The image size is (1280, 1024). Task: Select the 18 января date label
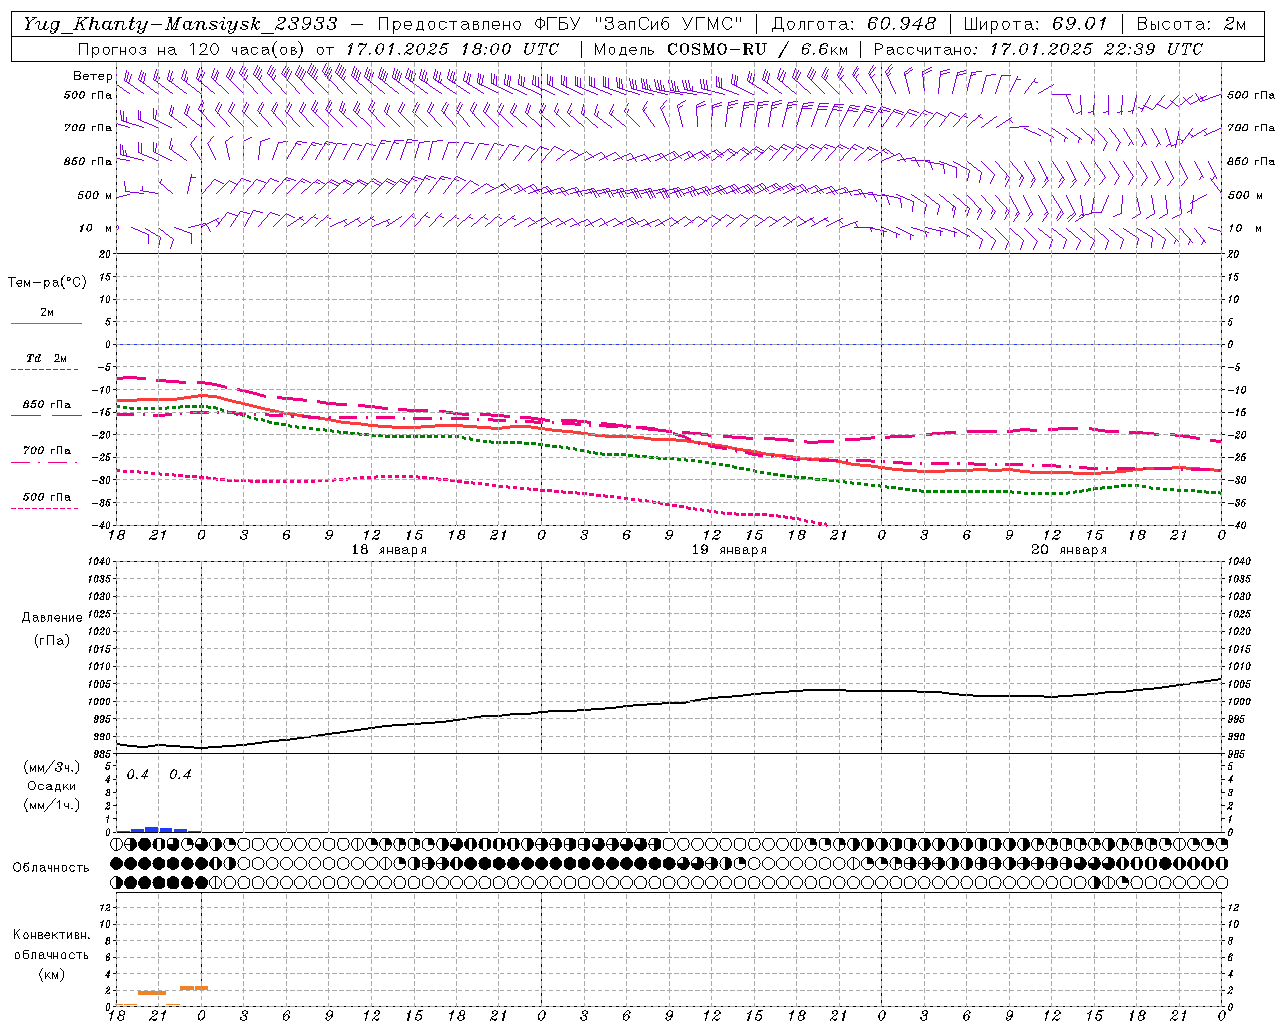[x=389, y=550]
